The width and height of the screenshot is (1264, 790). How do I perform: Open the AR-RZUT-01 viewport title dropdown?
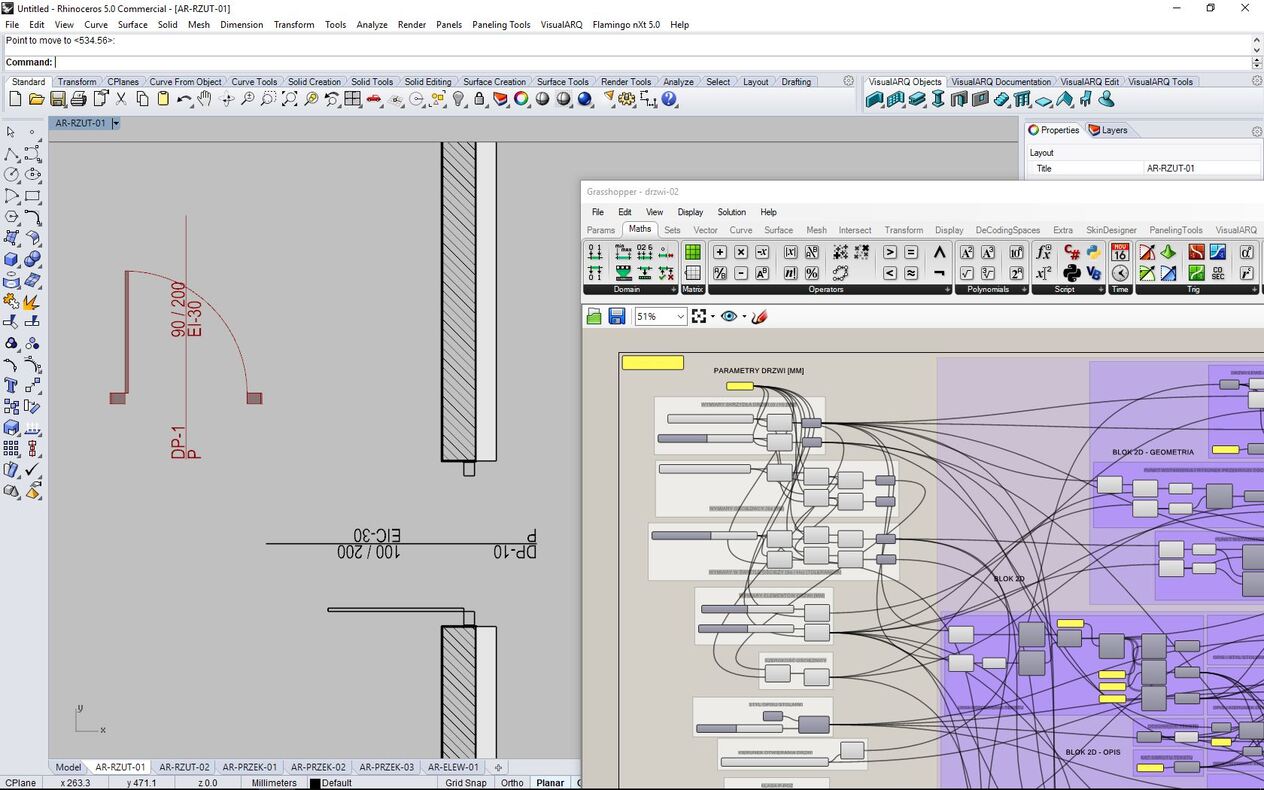tap(116, 124)
